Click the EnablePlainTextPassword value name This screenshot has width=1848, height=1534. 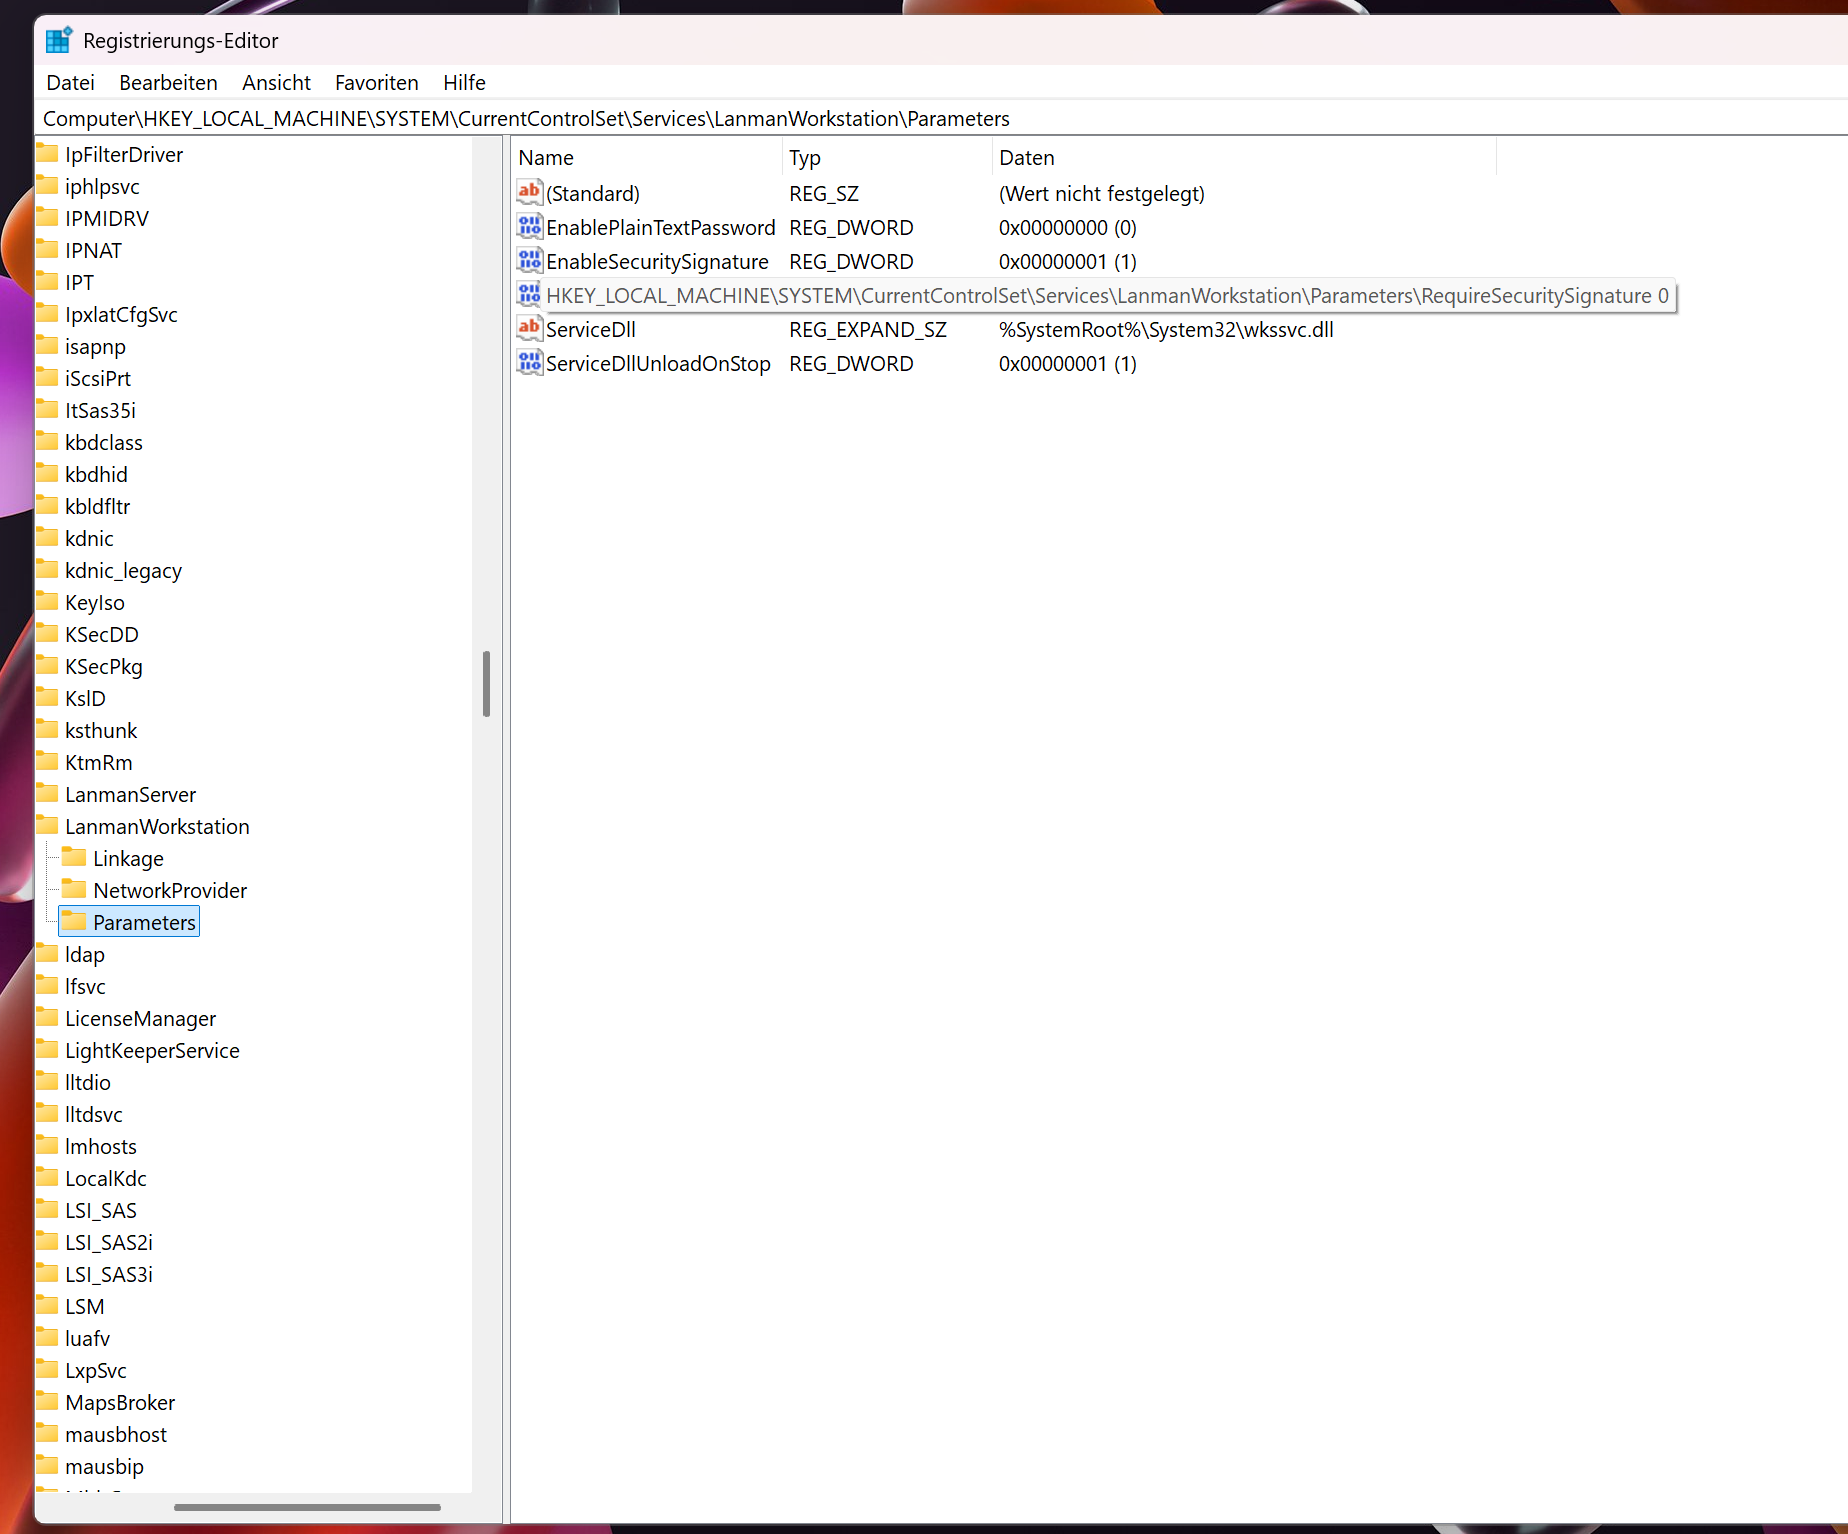660,227
